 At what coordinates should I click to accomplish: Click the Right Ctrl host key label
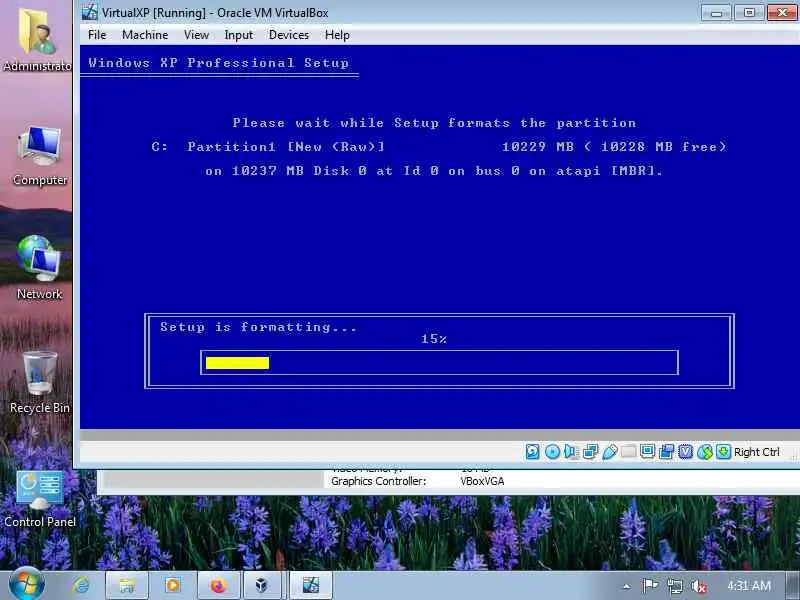[757, 452]
